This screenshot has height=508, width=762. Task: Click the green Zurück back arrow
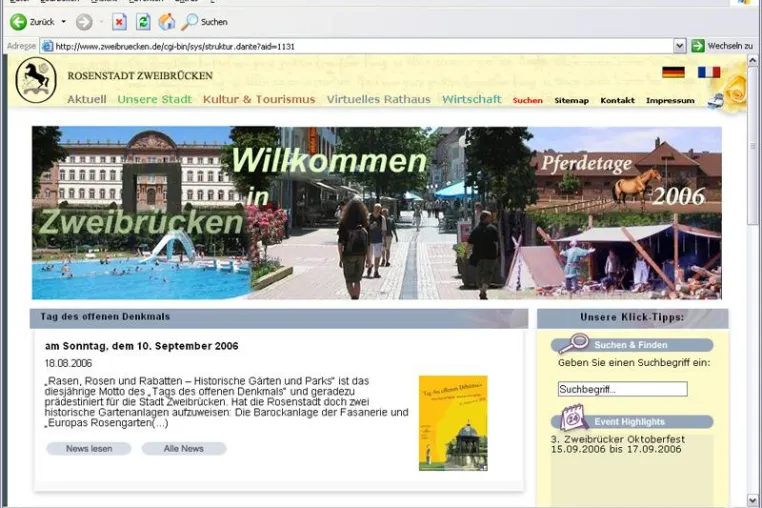(18, 22)
